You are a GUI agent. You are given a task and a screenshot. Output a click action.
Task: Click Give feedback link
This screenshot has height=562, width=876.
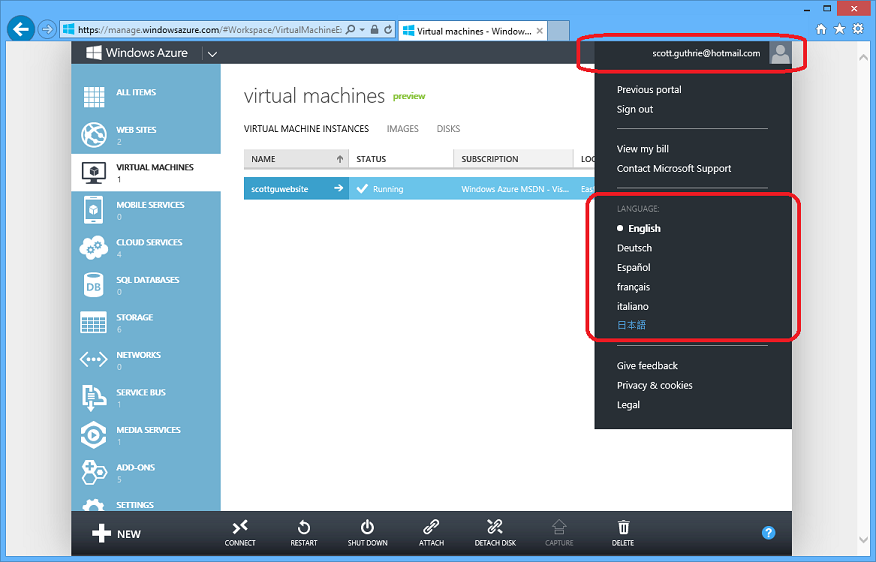click(x=647, y=366)
